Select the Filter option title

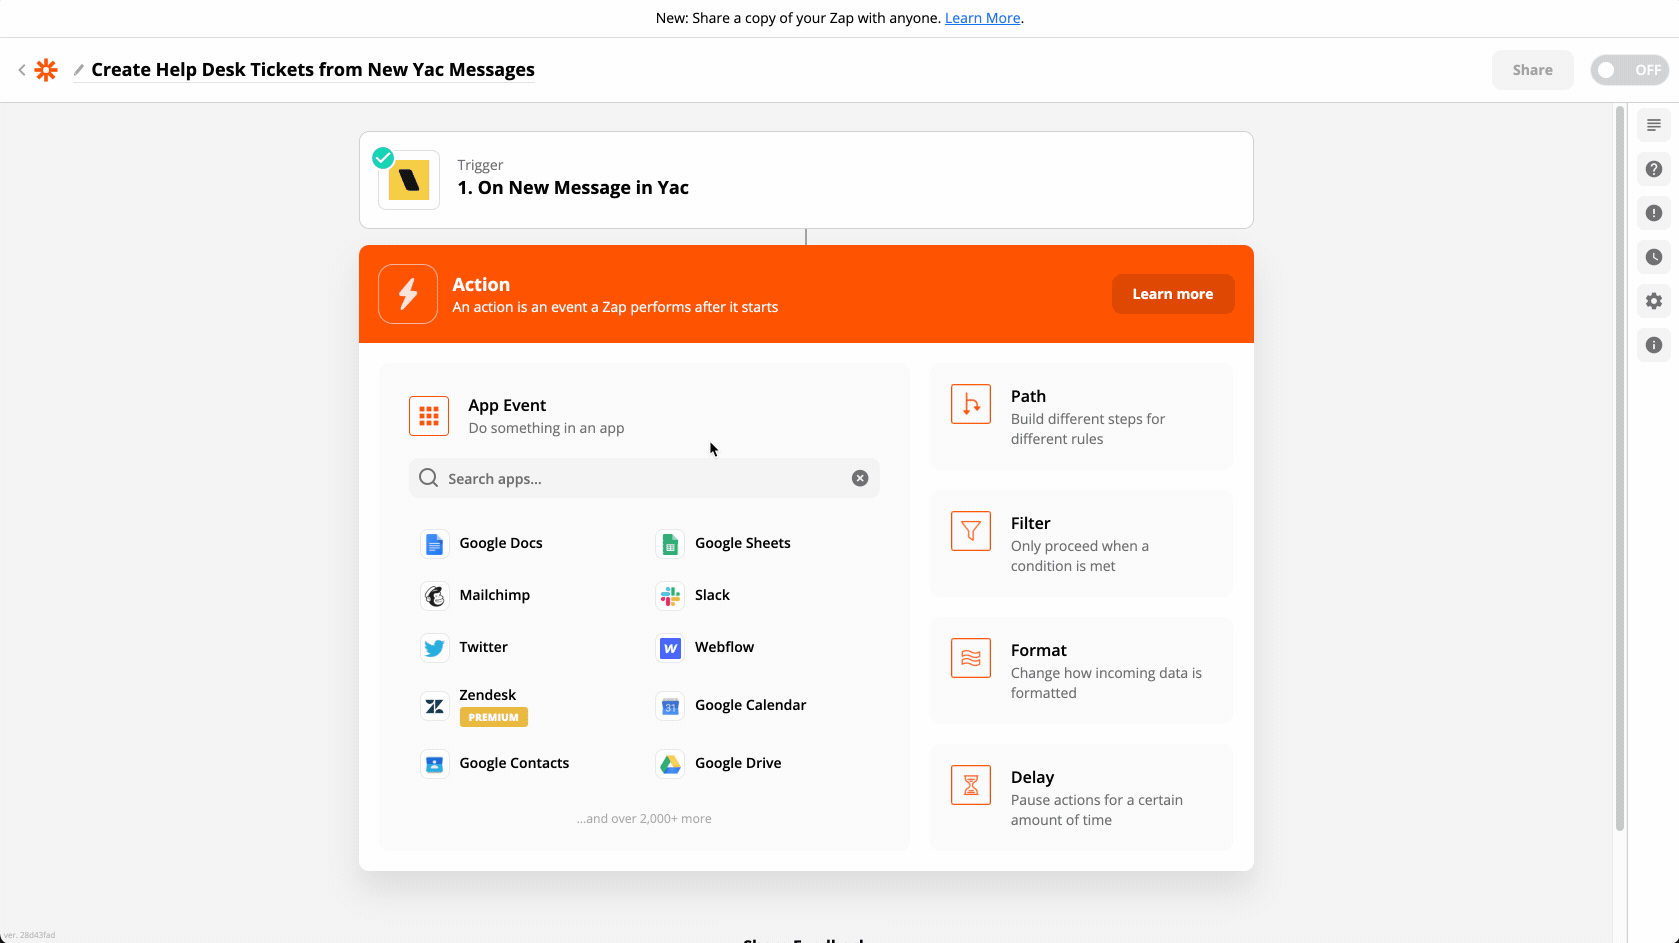click(1030, 523)
